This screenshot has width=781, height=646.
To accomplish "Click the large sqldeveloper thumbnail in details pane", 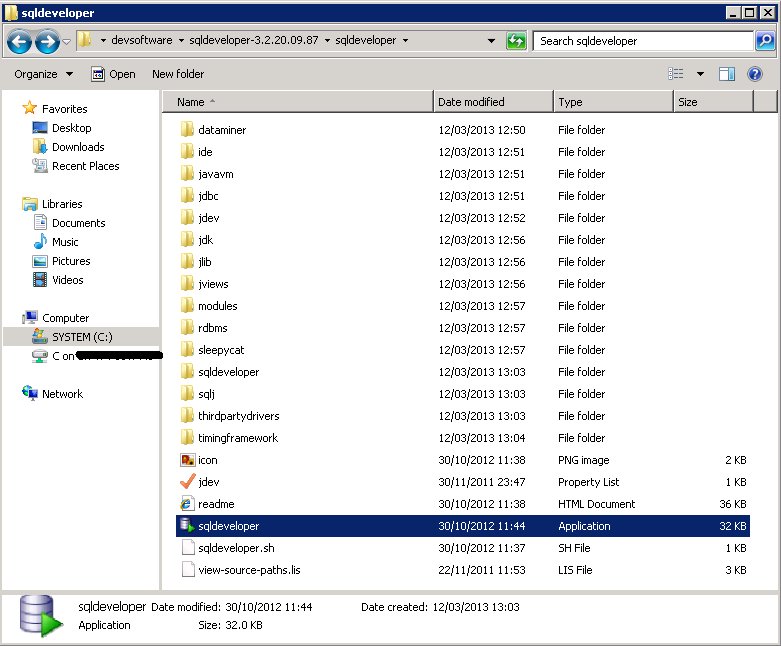I will (x=41, y=616).
